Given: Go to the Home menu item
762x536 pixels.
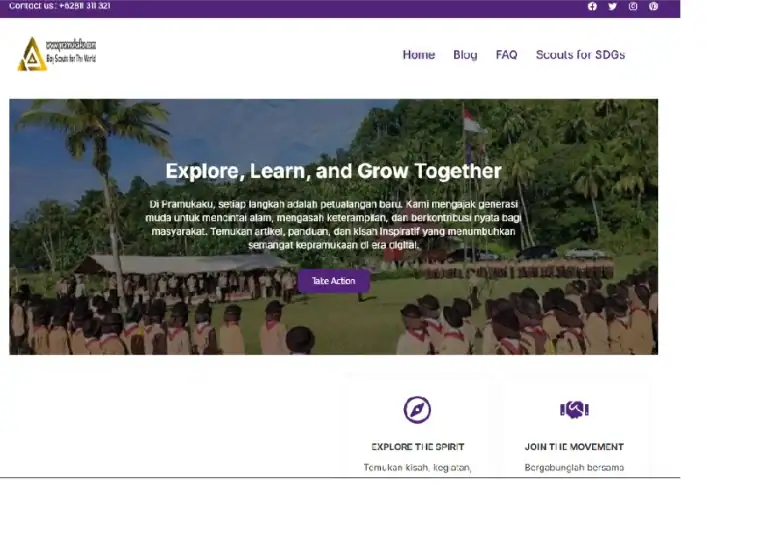Looking at the screenshot, I should (x=418, y=55).
